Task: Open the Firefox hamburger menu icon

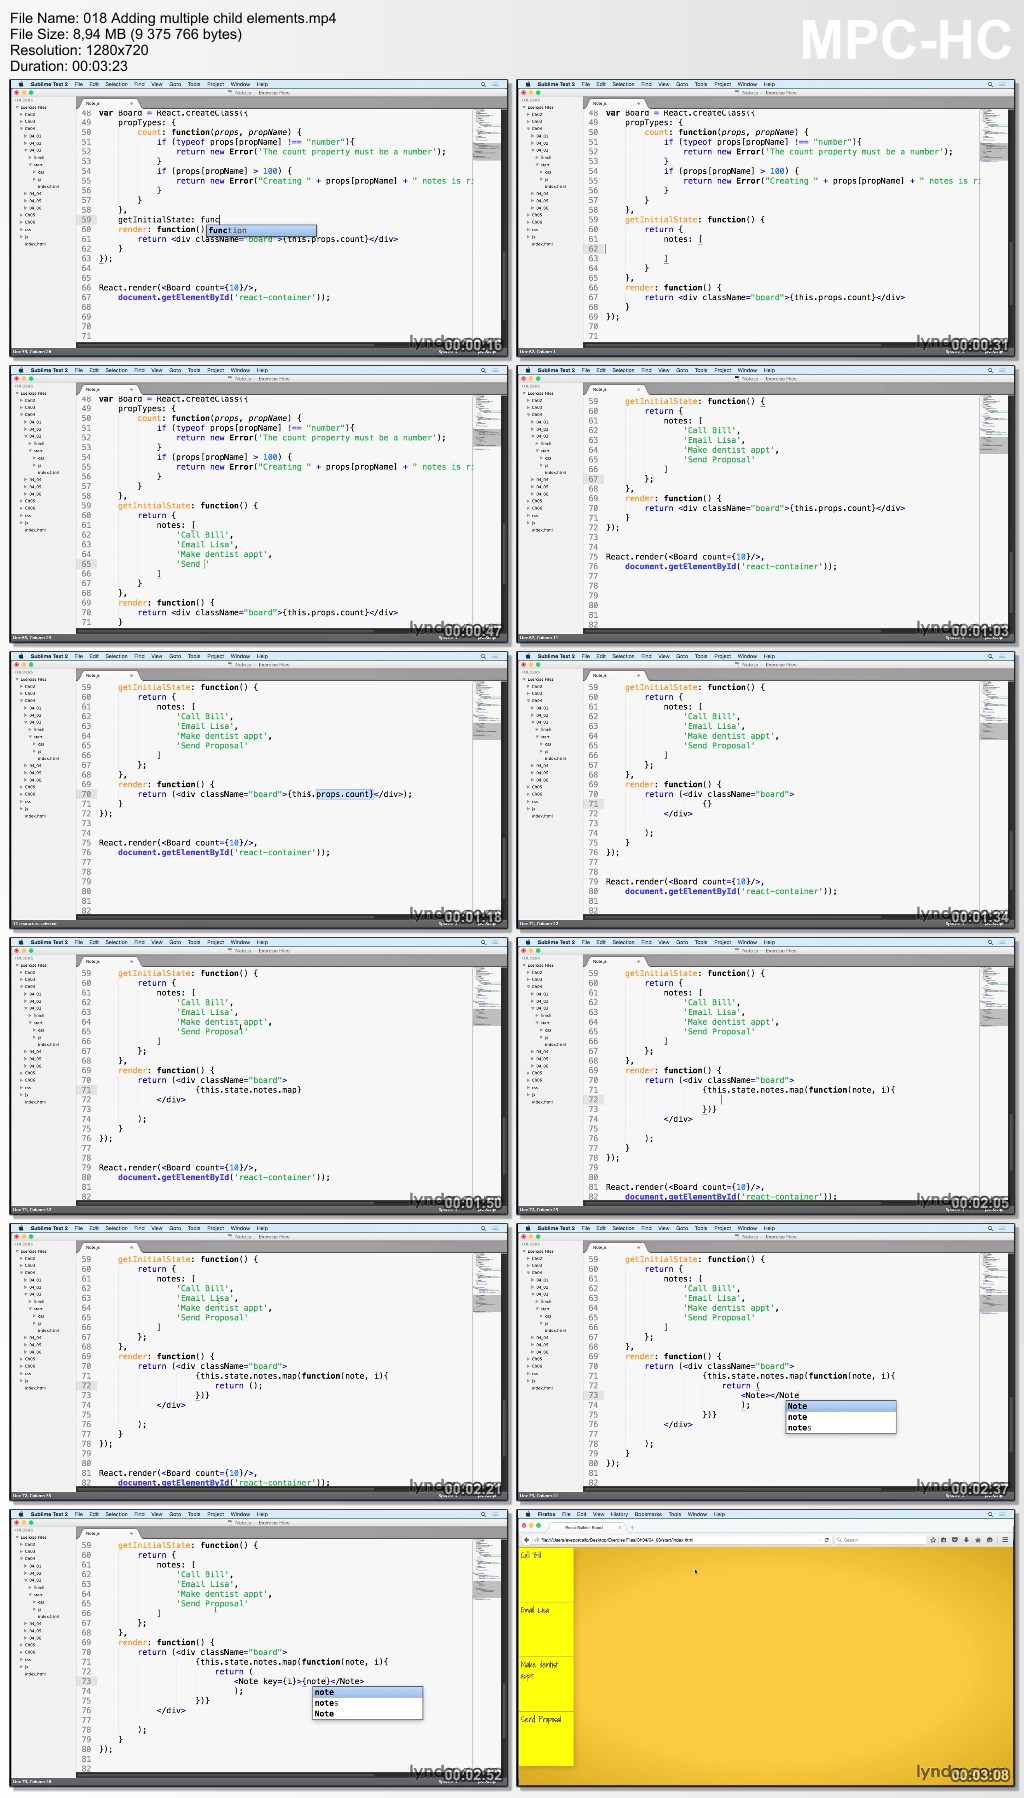Action: [x=1005, y=1540]
